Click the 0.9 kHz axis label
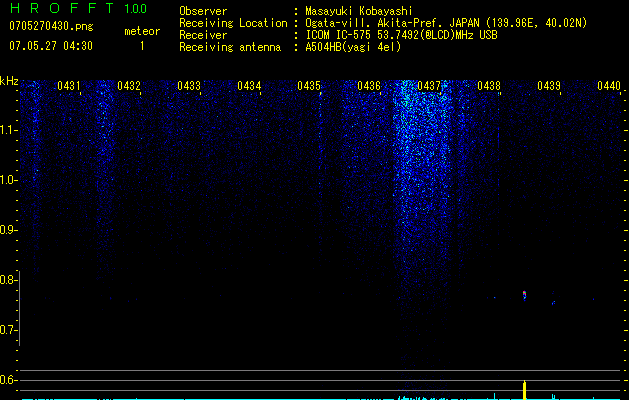 [9, 230]
